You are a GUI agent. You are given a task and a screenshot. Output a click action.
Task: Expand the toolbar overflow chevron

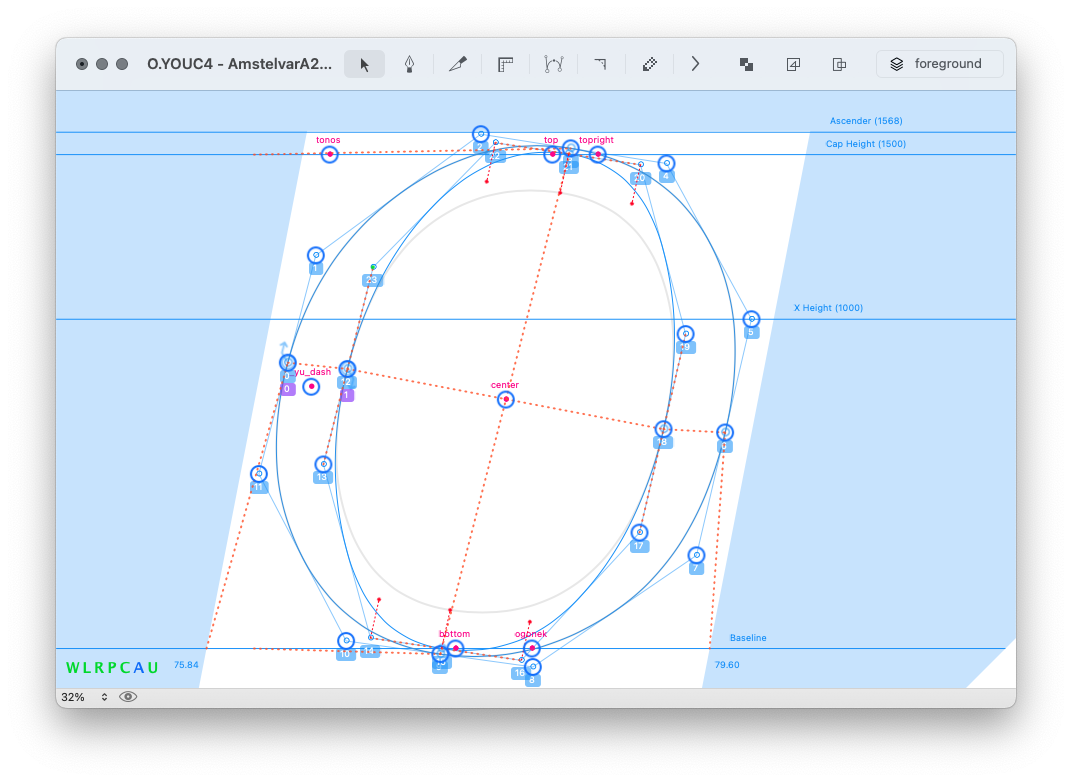pos(696,64)
